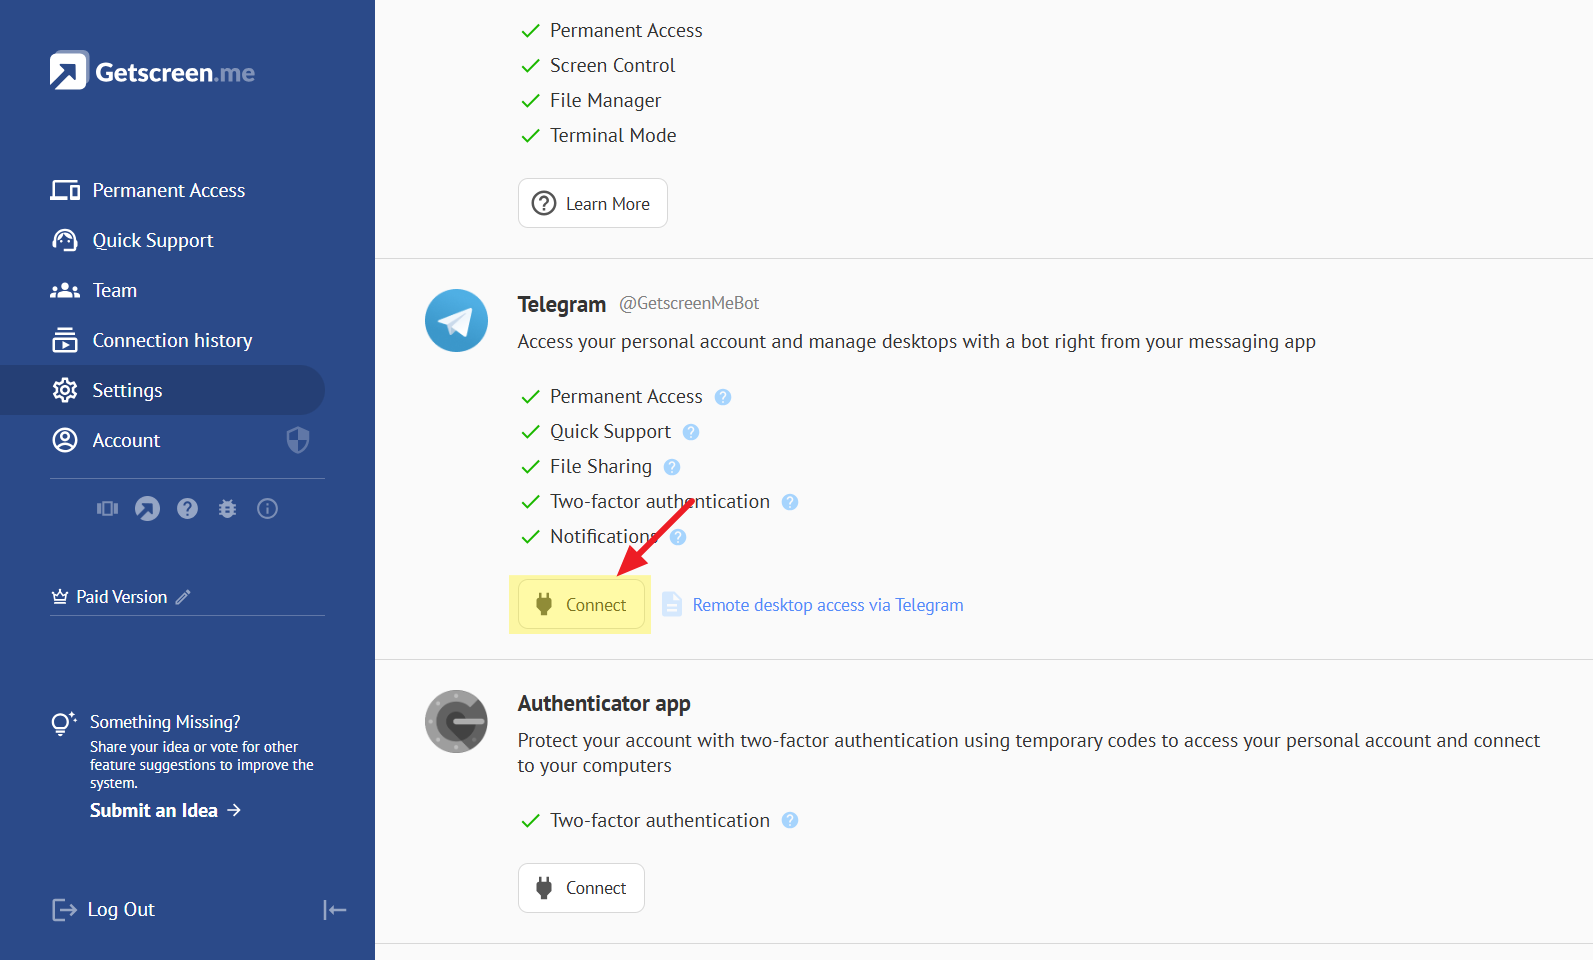Viewport: 1593px width, 960px height.
Task: Open Permanent Access in the sidebar
Action: tap(168, 190)
